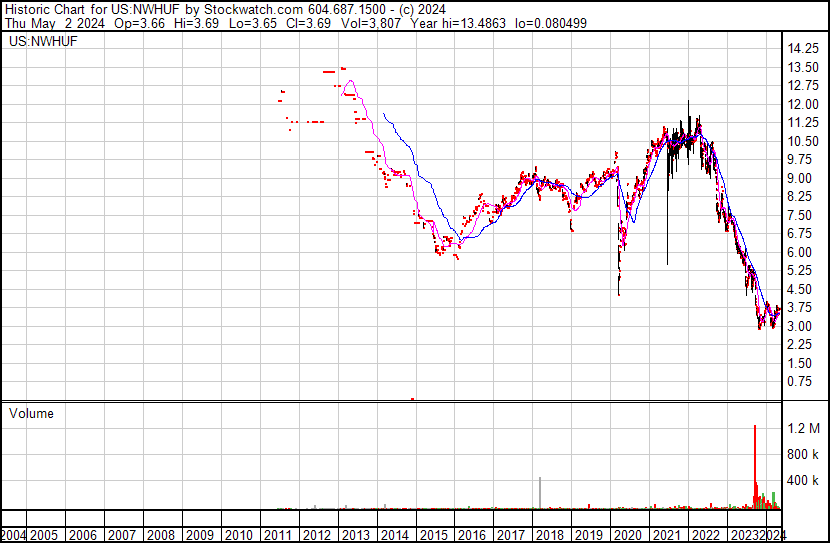Viewport: 830px width, 543px height.
Task: Click the 400 k volume axis label
Action: point(803,480)
